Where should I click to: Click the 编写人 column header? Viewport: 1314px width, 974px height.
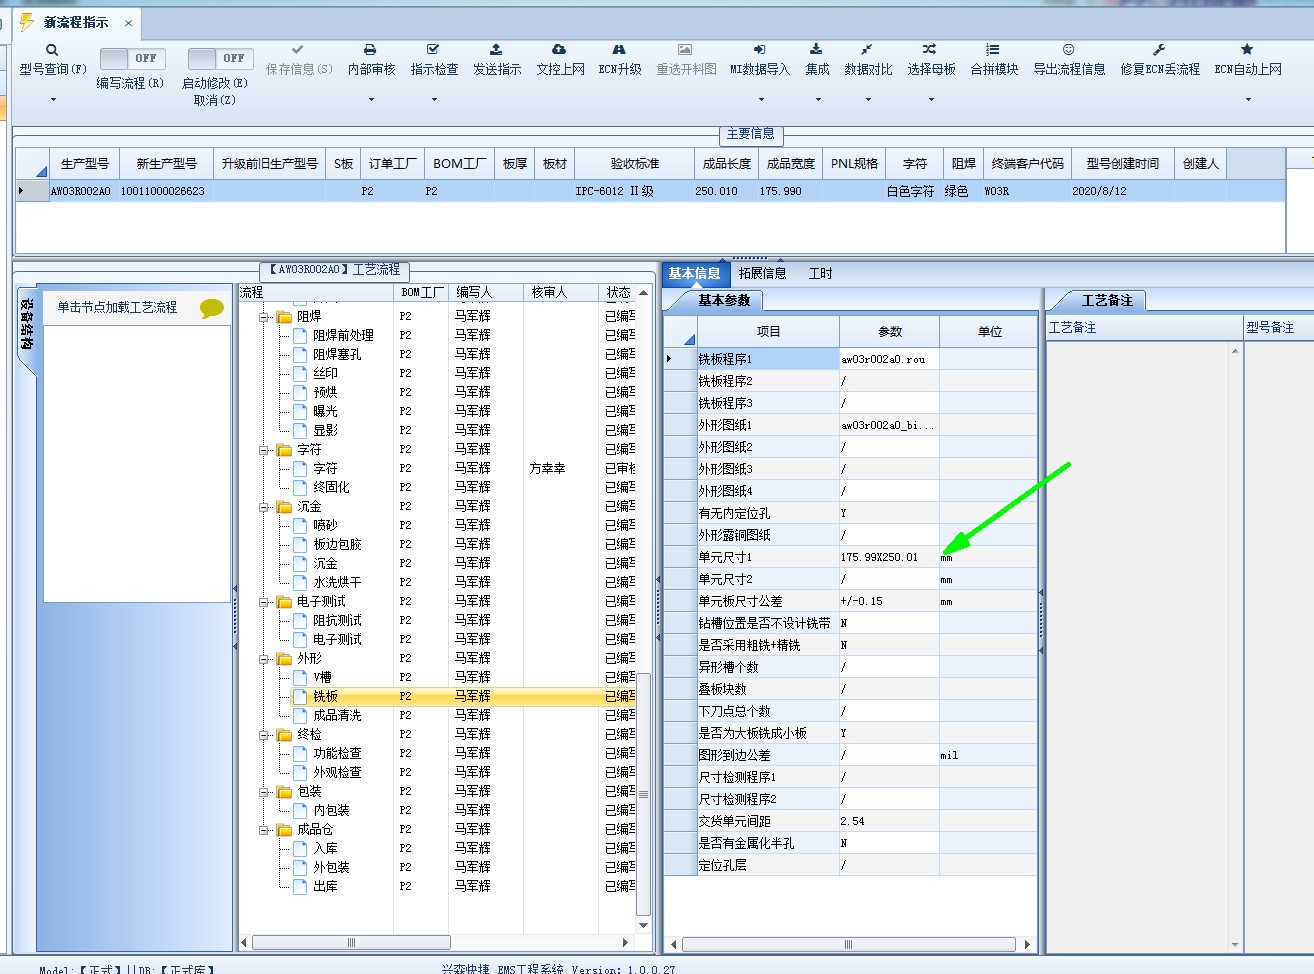486,292
